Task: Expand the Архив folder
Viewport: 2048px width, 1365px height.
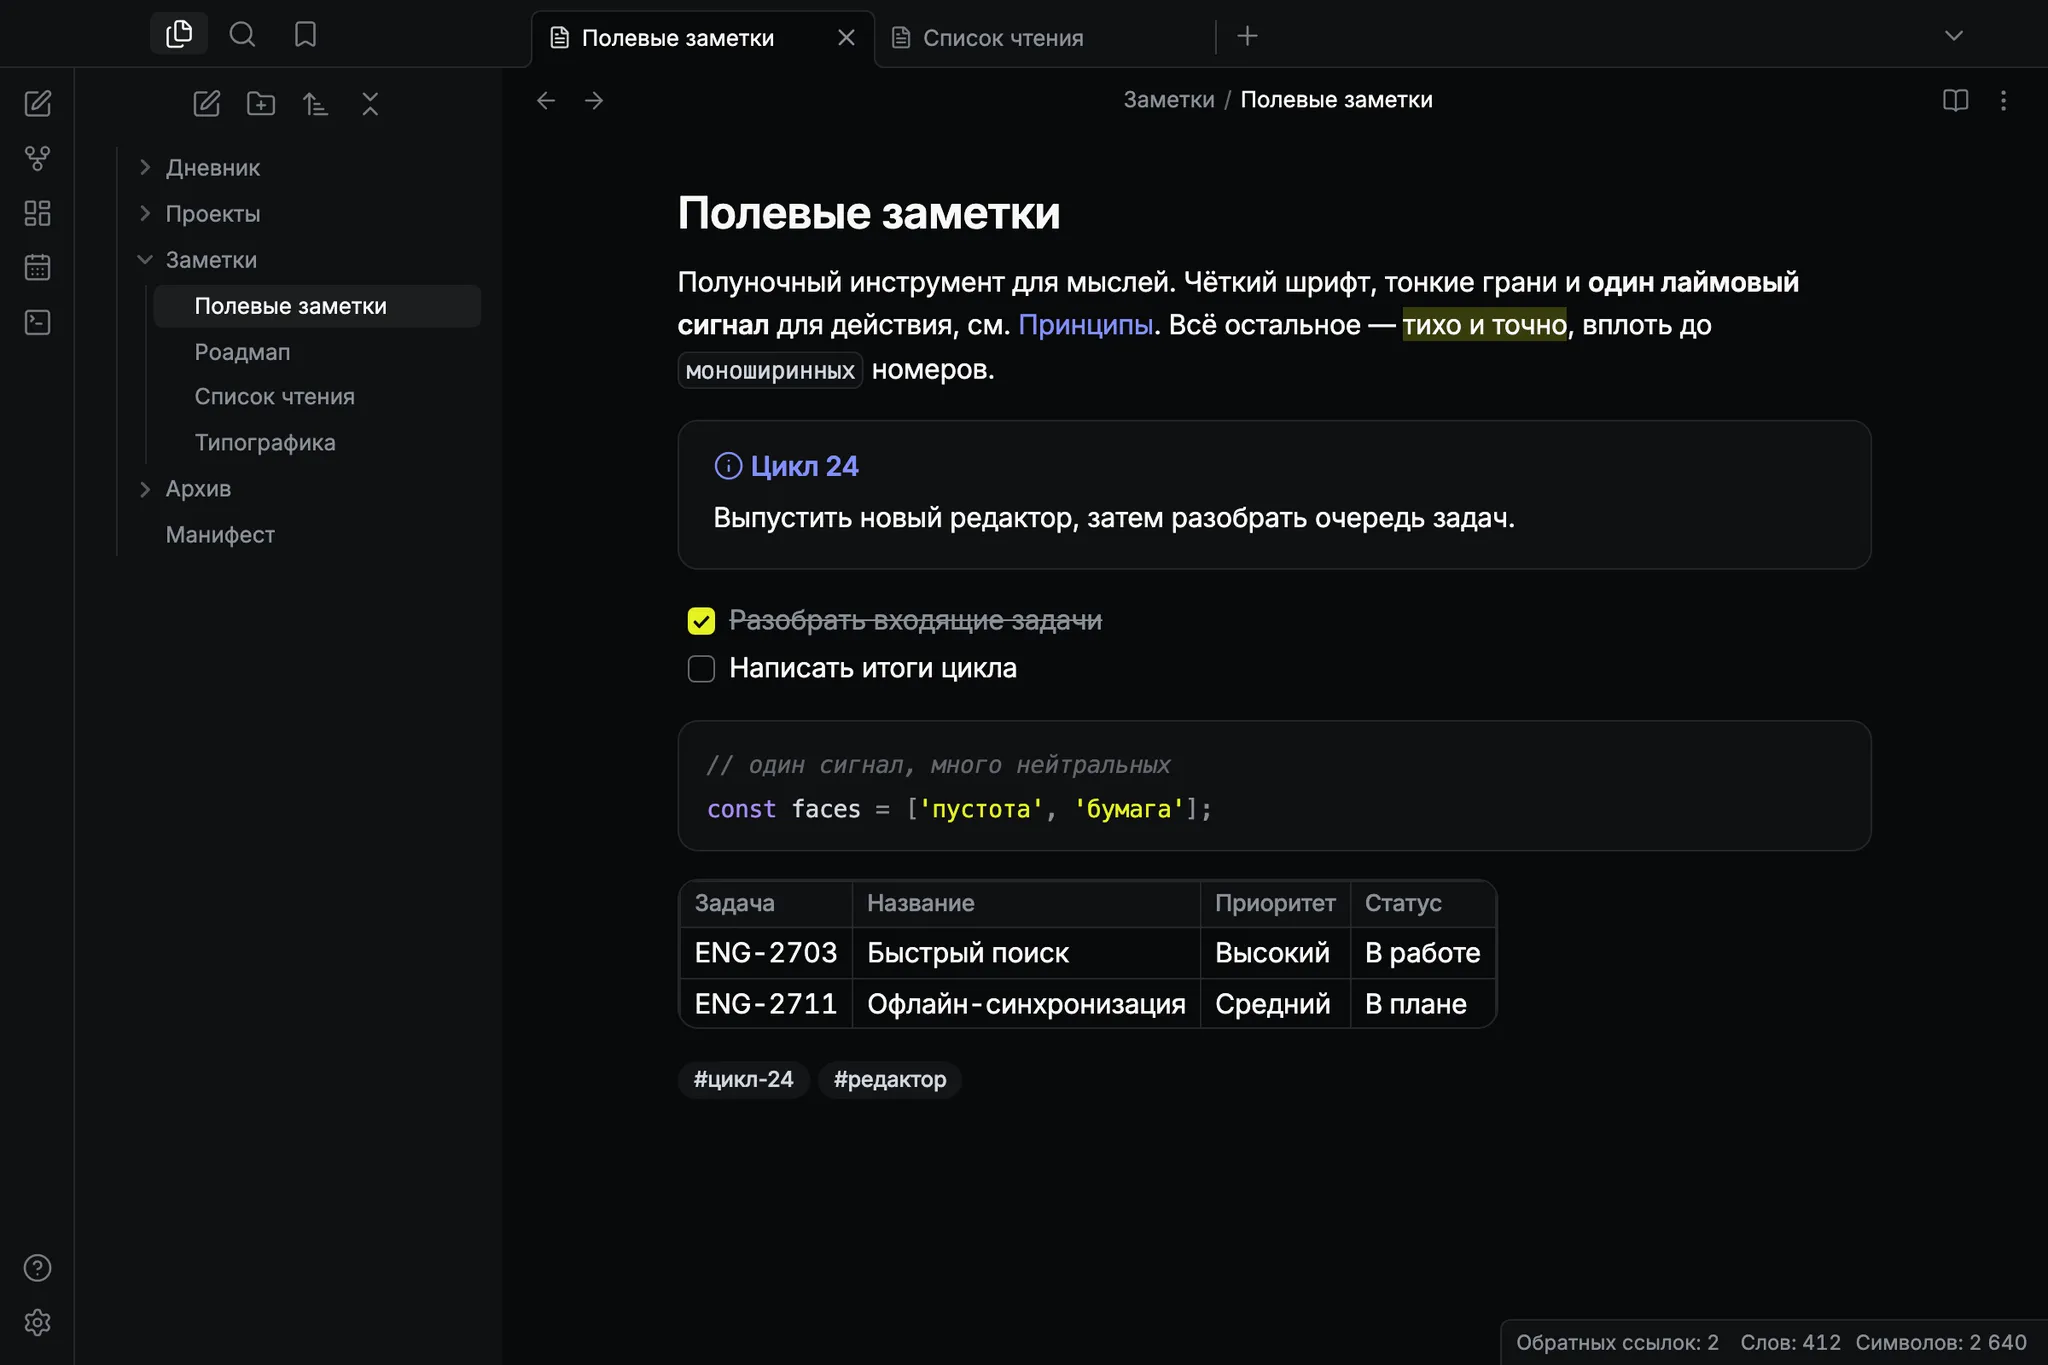Action: 144,488
